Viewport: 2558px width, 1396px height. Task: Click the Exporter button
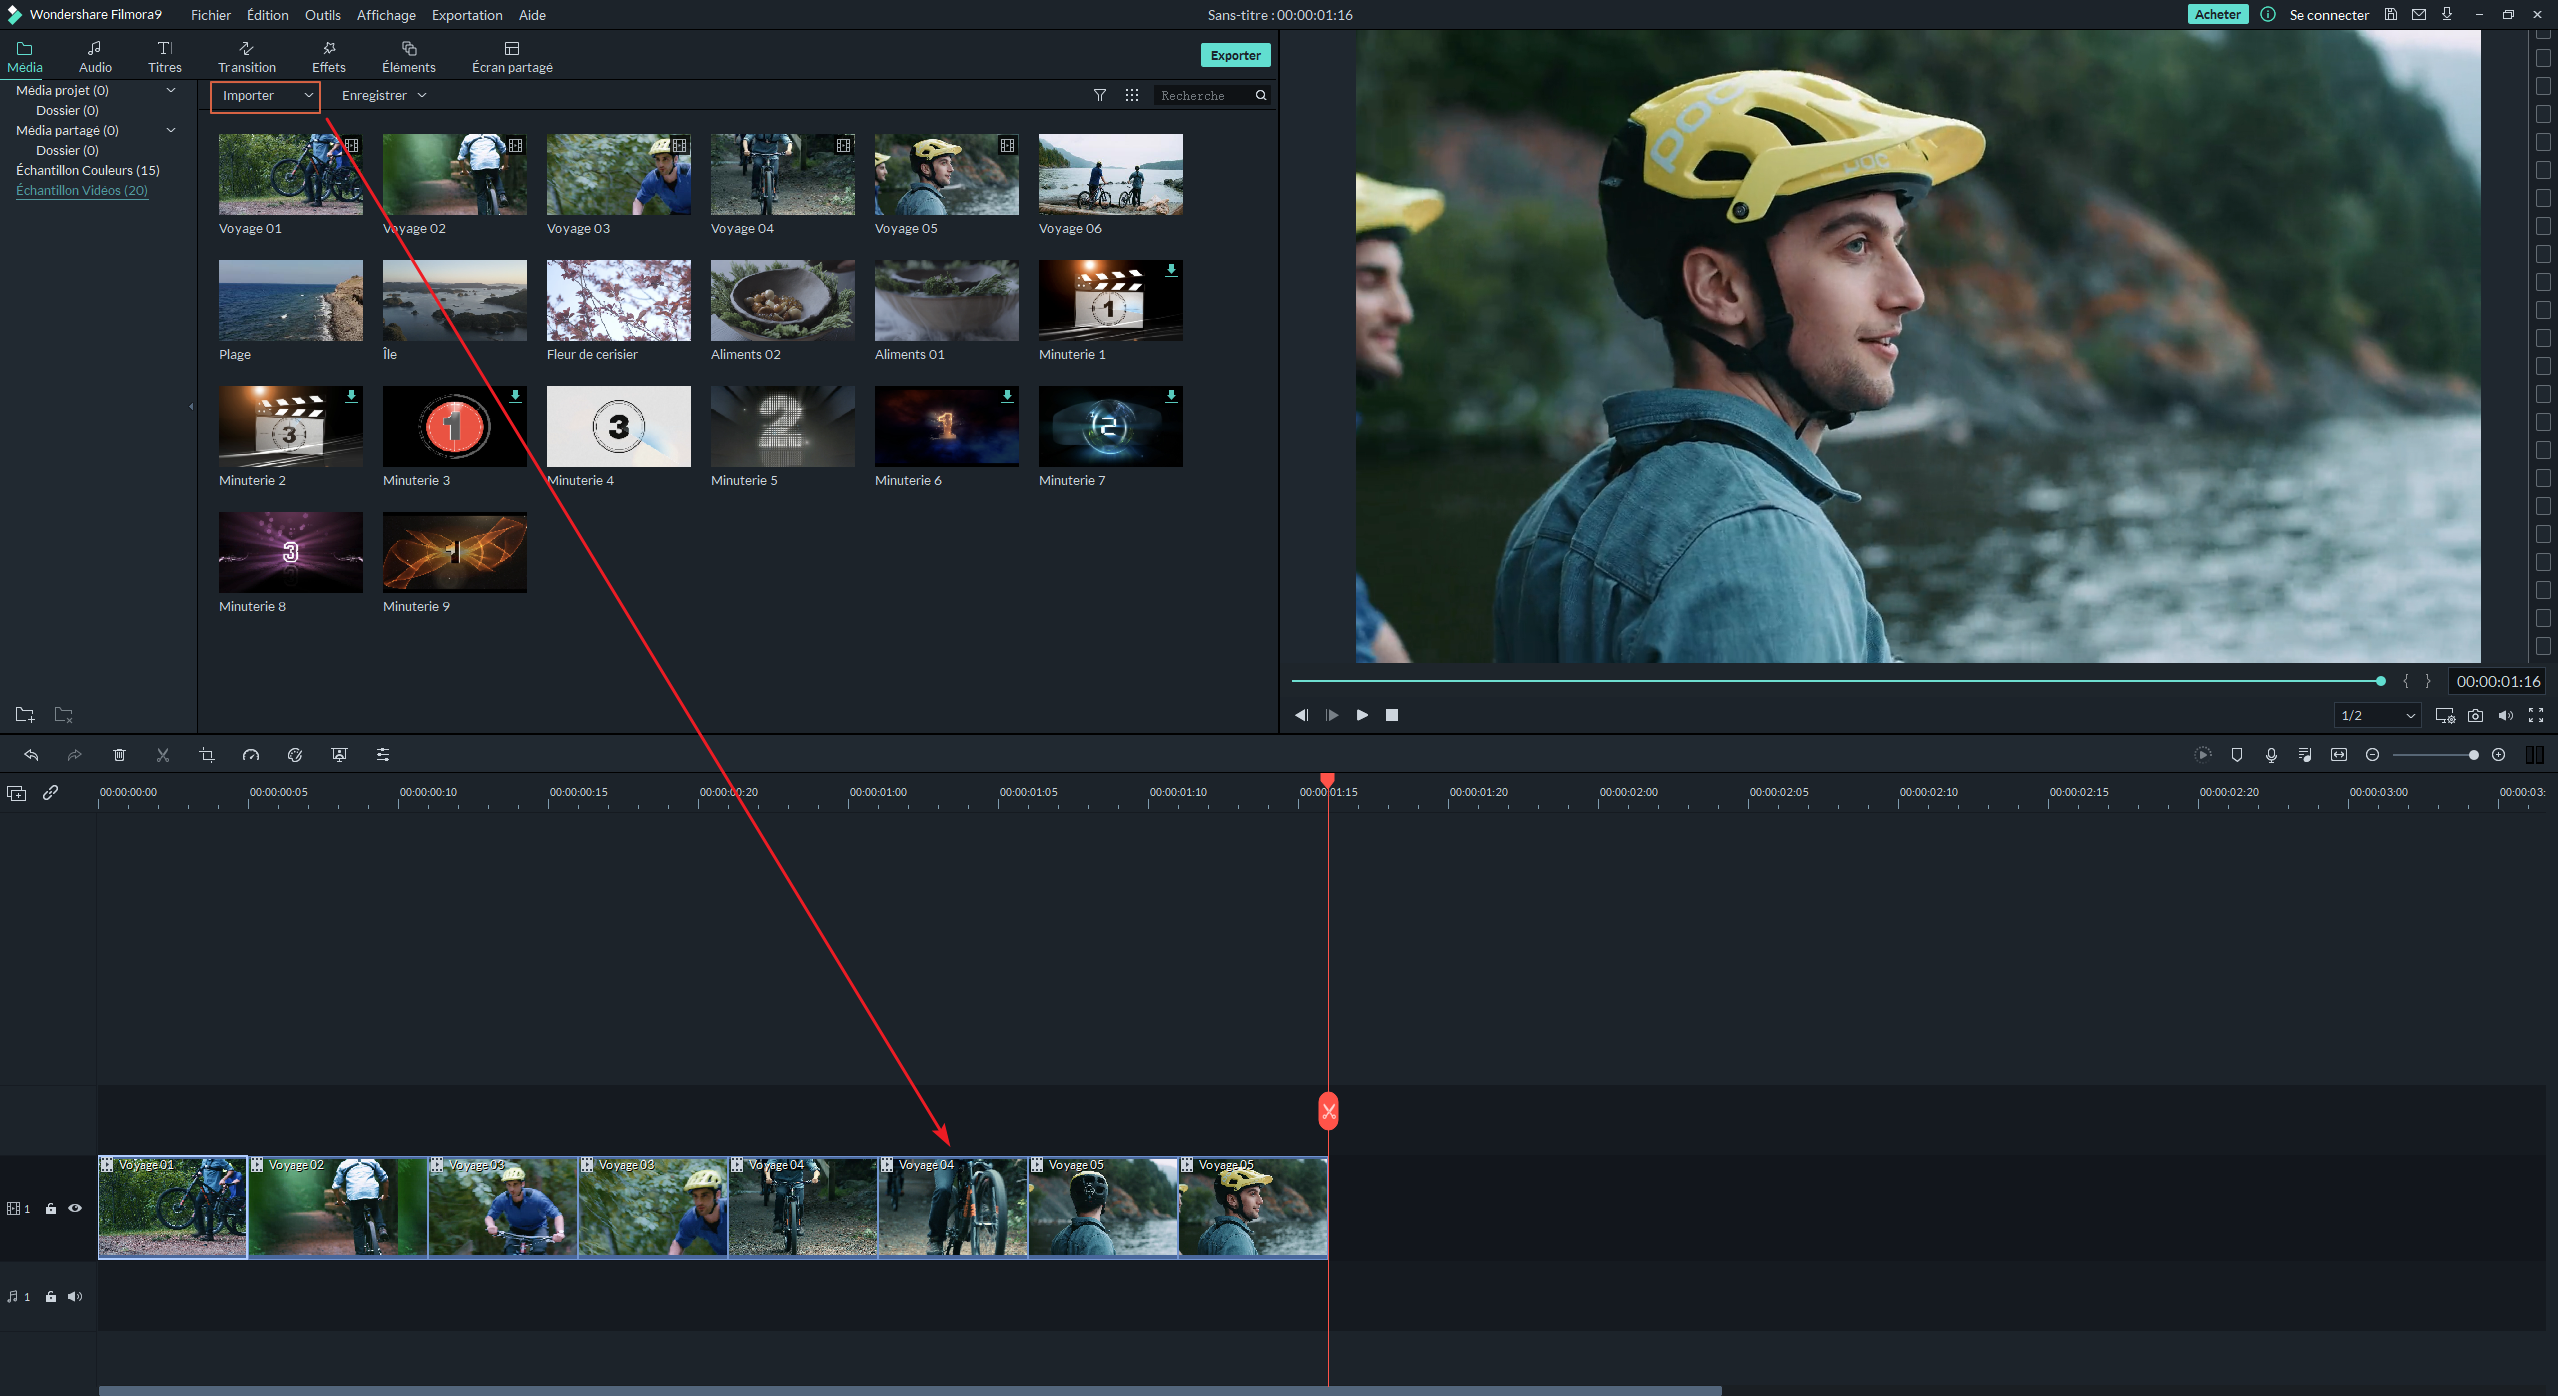point(1234,55)
